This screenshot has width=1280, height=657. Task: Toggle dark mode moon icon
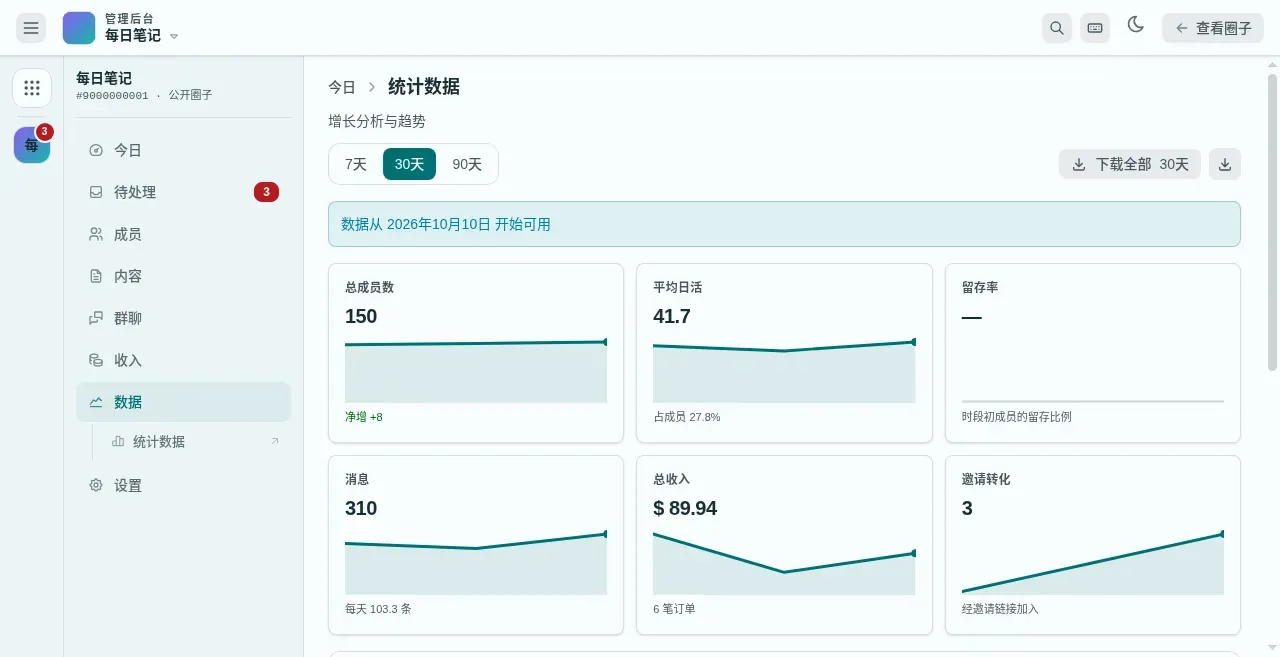[x=1136, y=25]
